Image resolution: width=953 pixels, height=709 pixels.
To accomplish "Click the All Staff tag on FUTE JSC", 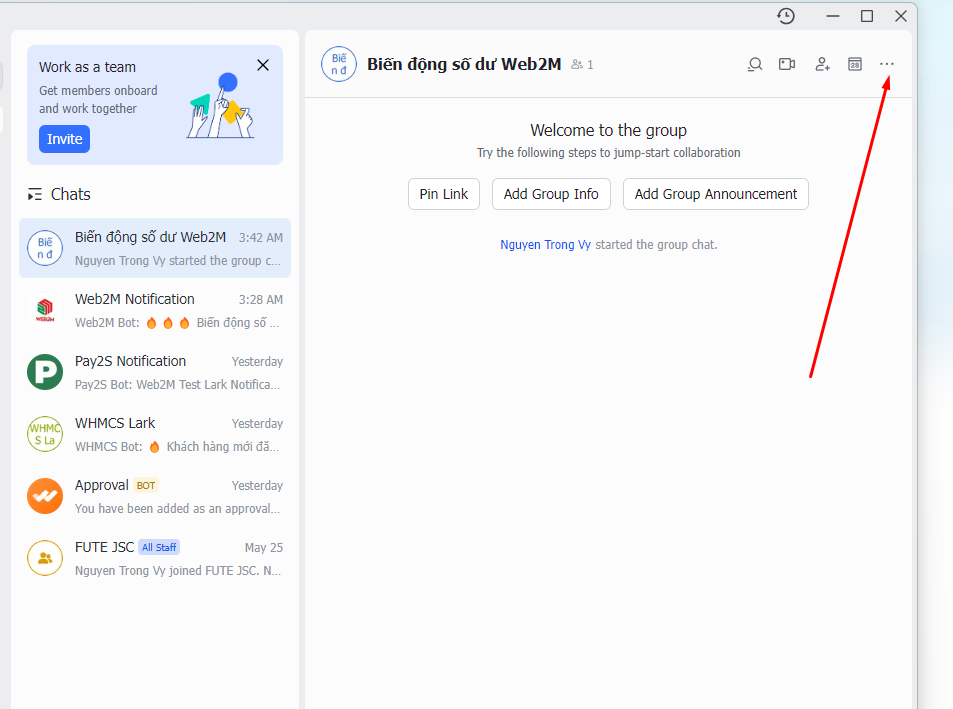I will pos(159,547).
